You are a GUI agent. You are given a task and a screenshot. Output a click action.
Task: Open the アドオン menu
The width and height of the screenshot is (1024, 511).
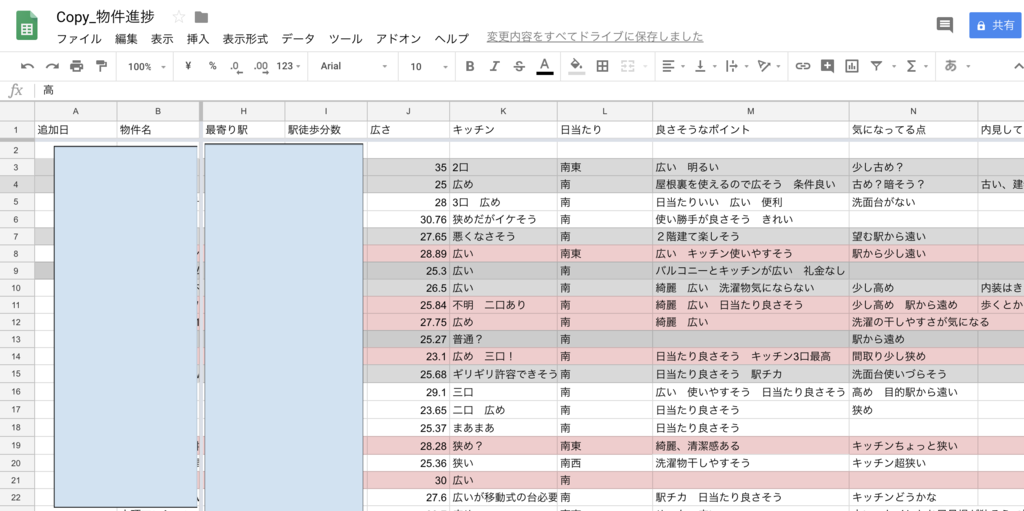pyautogui.click(x=398, y=39)
